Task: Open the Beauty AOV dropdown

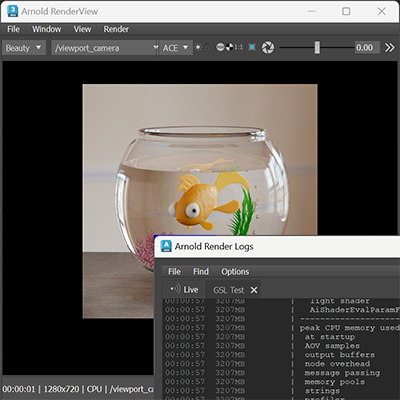Action: pyautogui.click(x=23, y=48)
